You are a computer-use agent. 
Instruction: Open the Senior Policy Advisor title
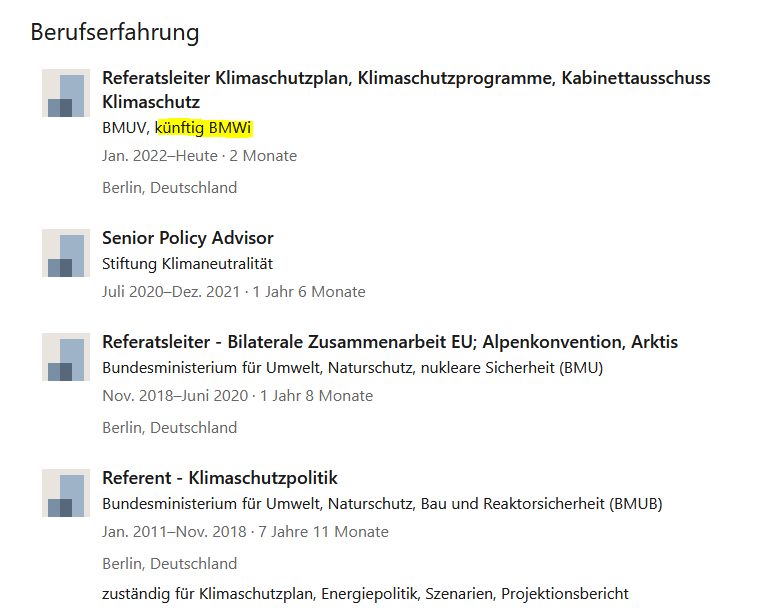click(187, 238)
